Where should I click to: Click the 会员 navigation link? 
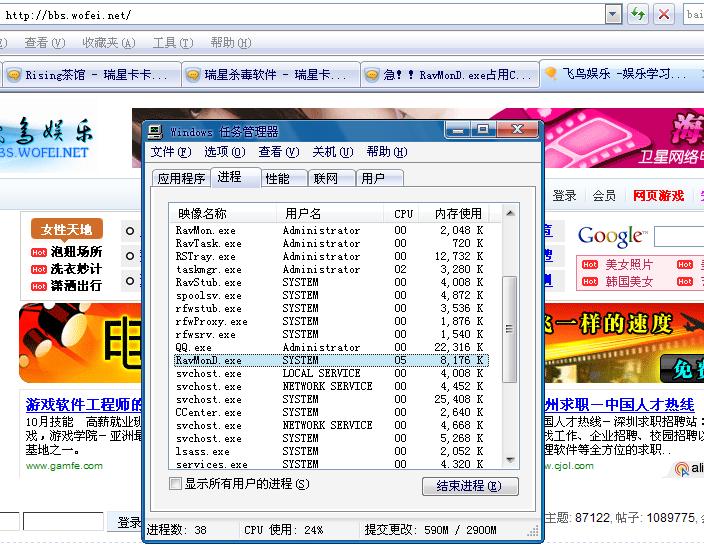pos(604,196)
